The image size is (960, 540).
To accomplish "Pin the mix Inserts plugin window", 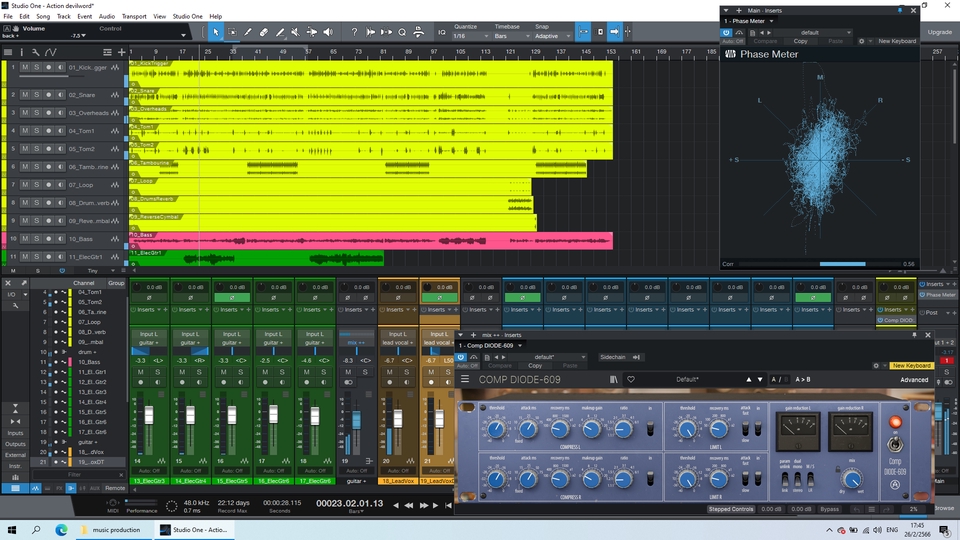I will click(x=915, y=335).
